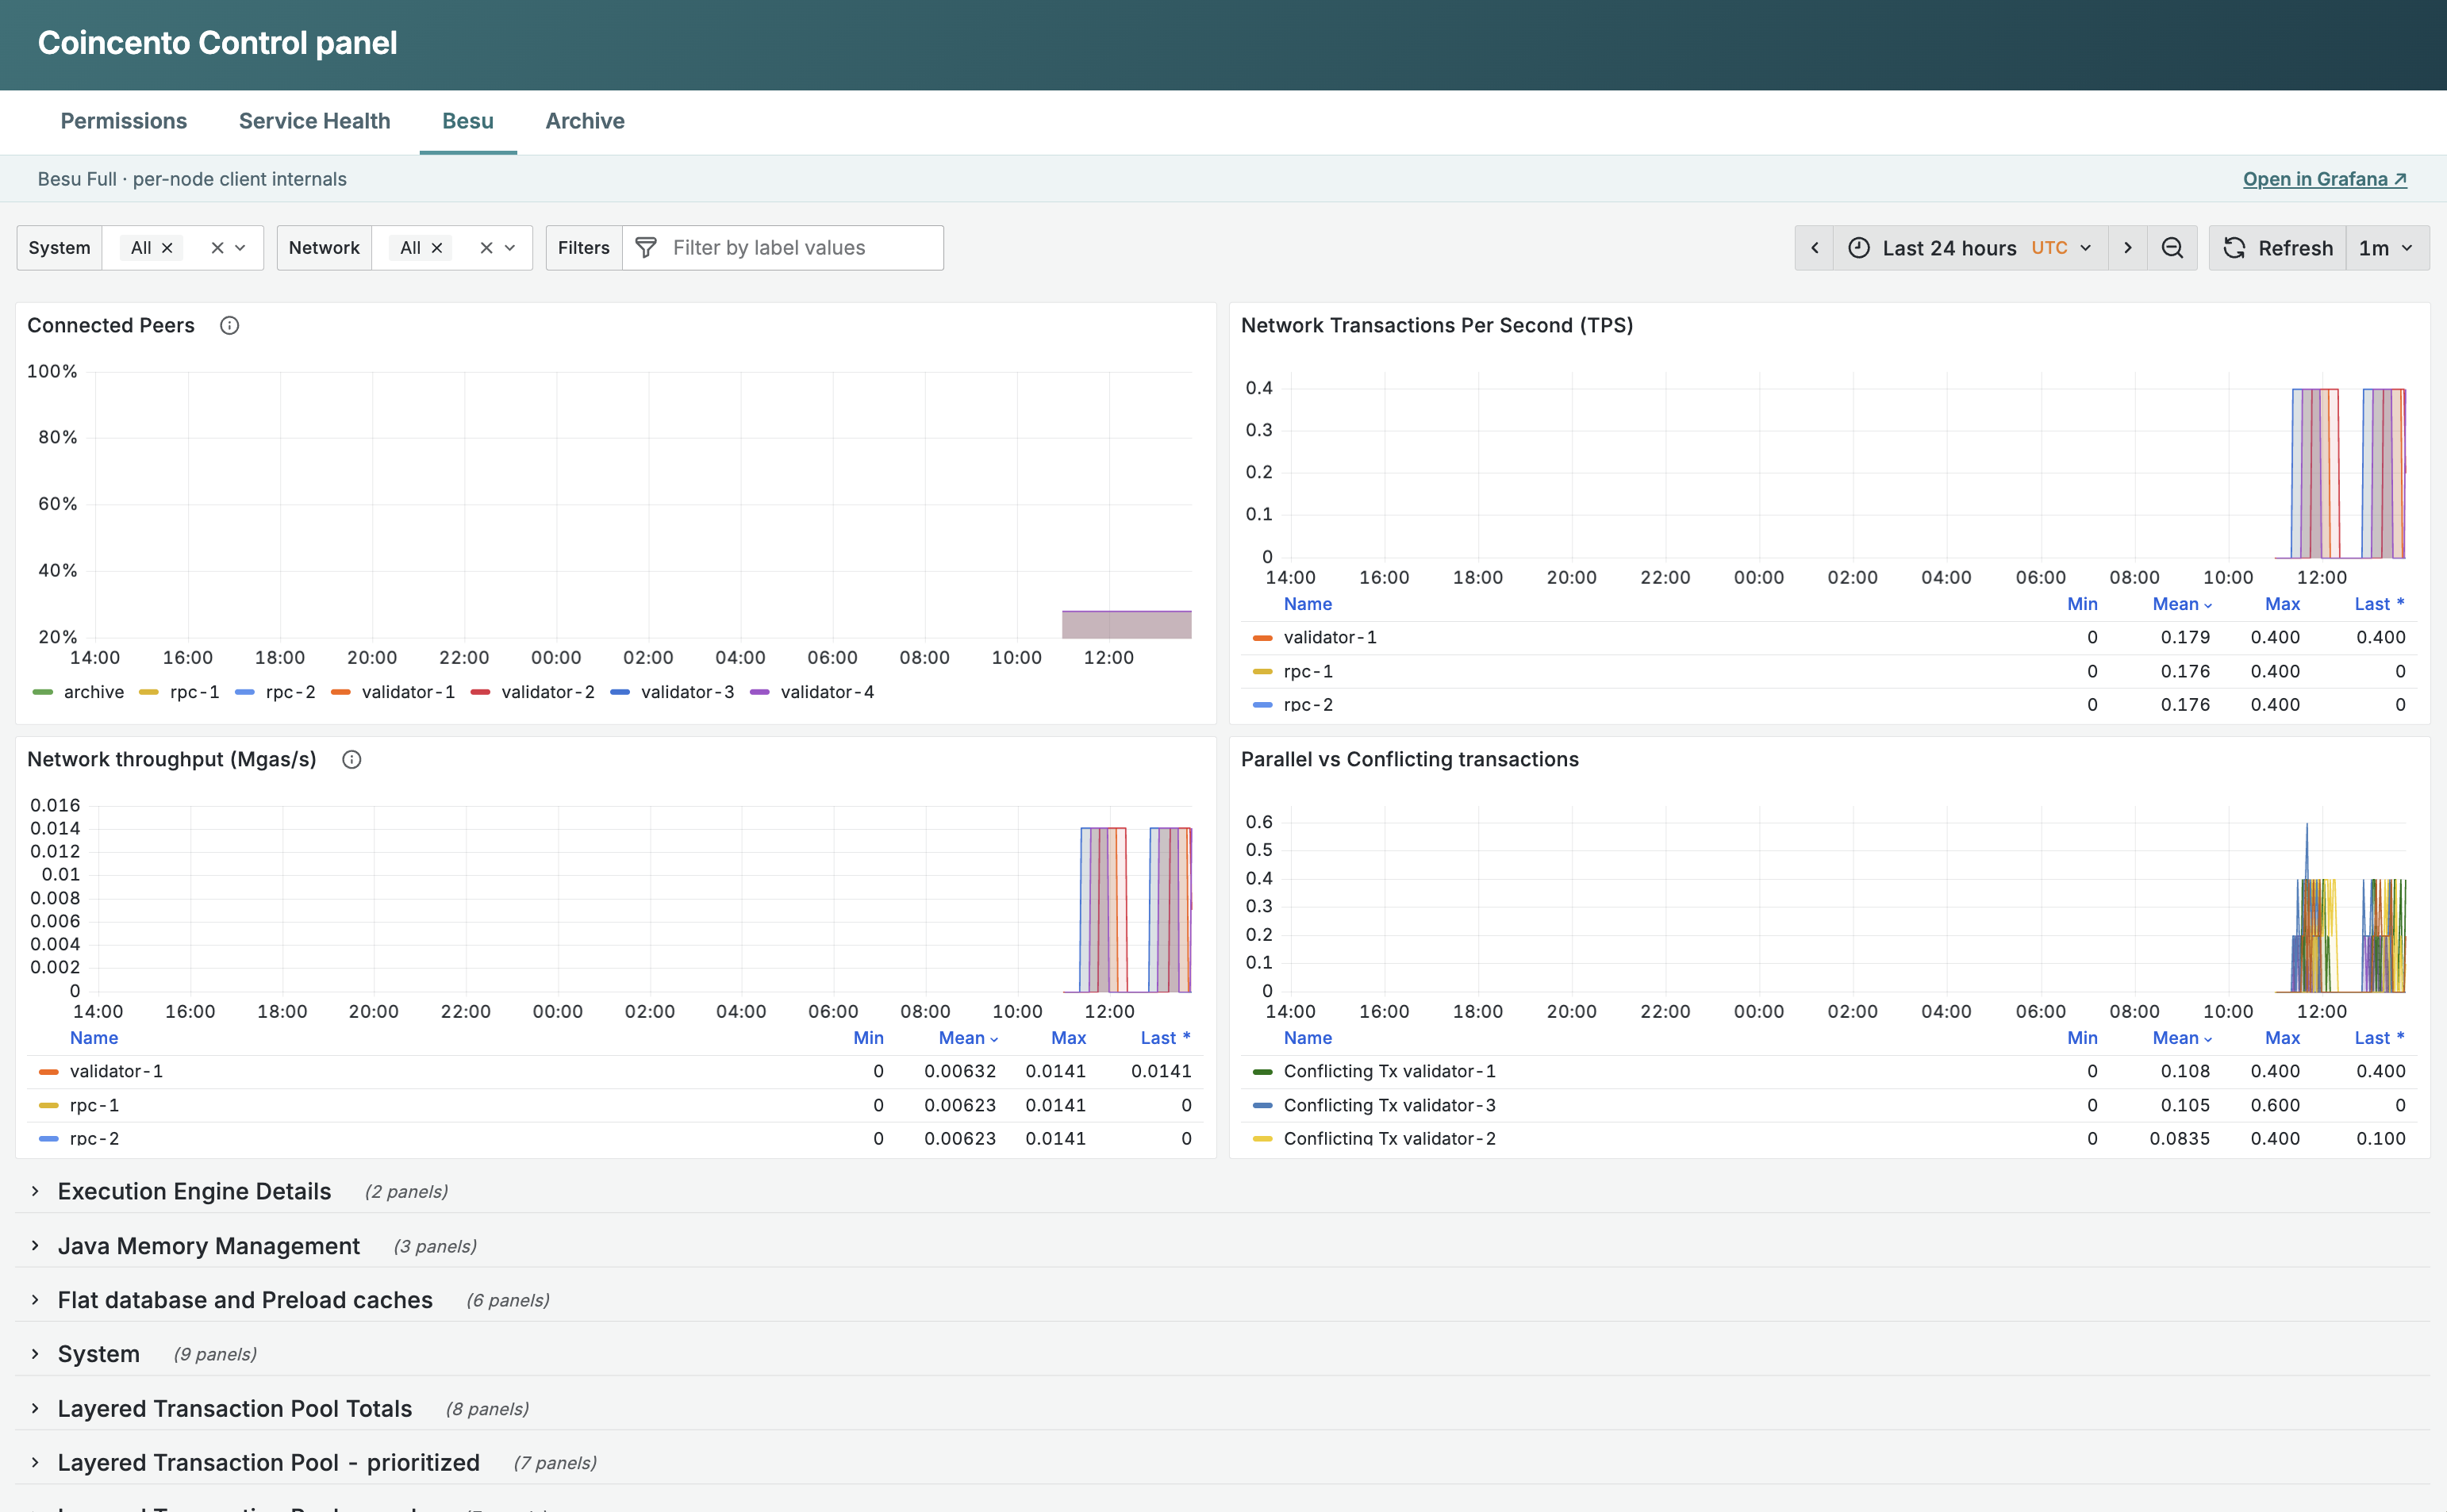Viewport: 2447px width, 1512px height.
Task: Click the validator-1 color swatch in the throughput legend
Action: (48, 1071)
